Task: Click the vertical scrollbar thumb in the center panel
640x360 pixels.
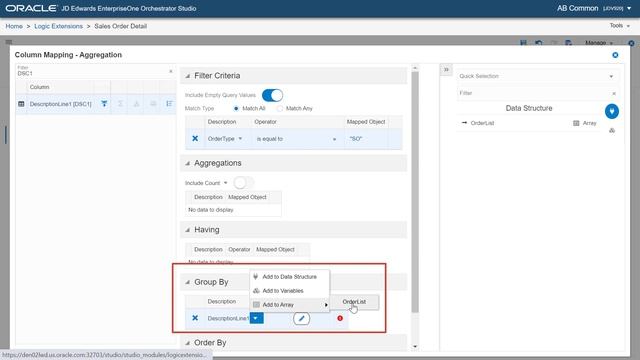Action: pos(415,192)
